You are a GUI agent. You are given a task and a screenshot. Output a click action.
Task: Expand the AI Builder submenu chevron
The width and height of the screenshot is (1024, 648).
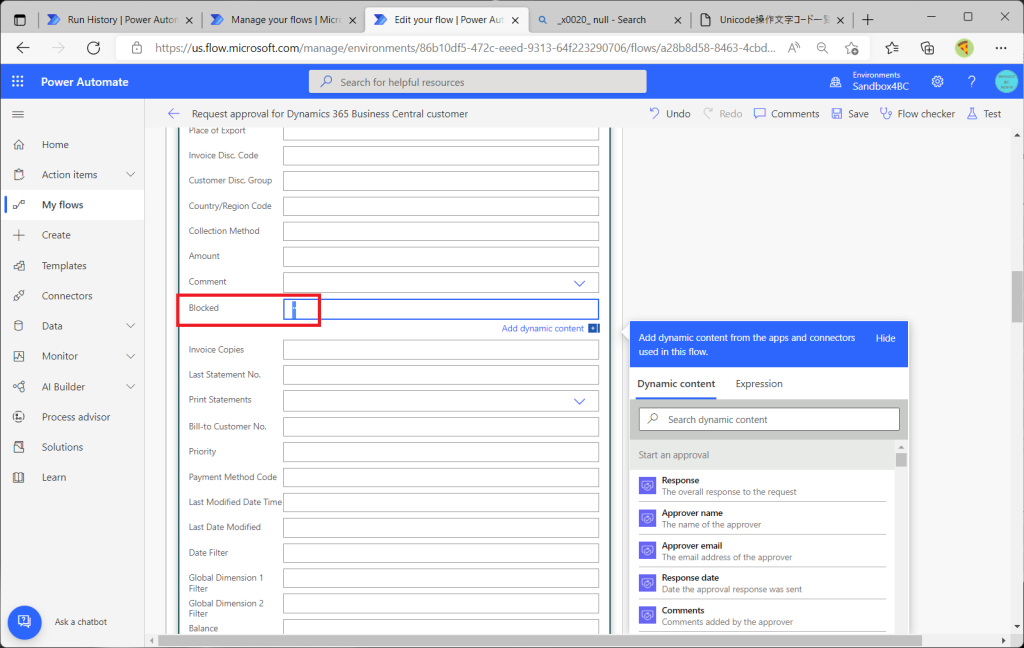point(131,387)
